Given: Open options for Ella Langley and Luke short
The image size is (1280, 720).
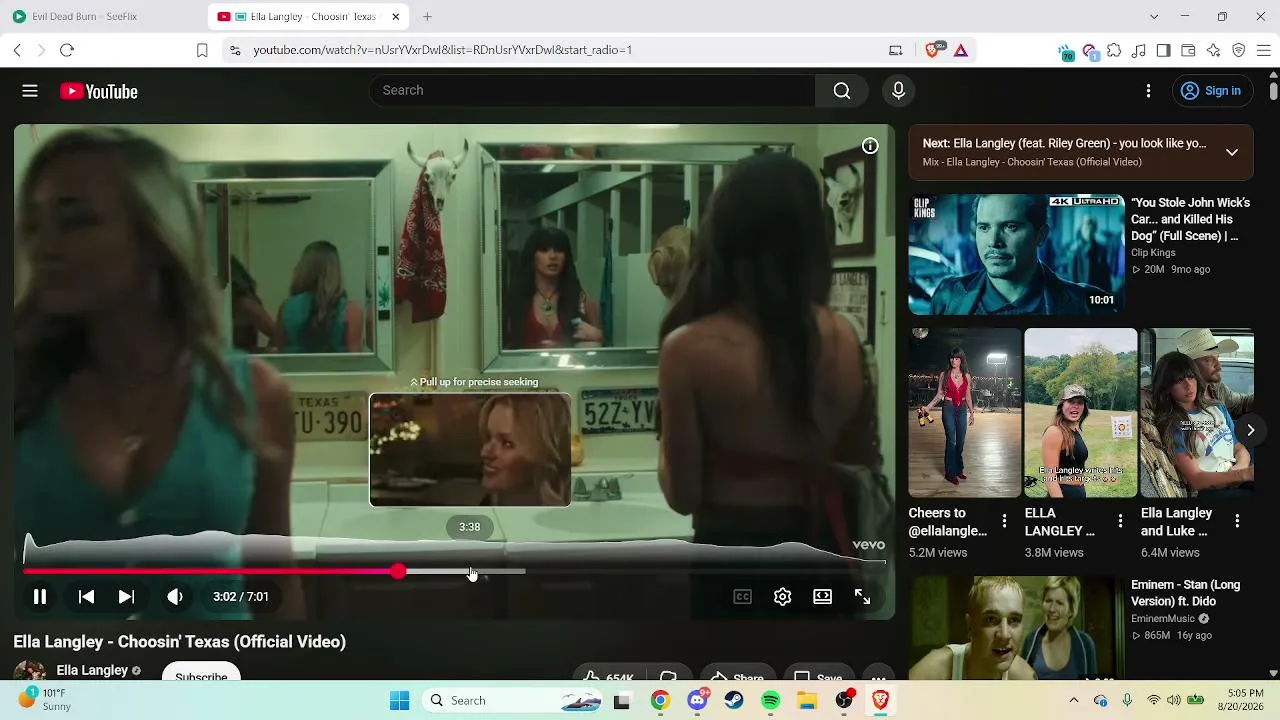Looking at the screenshot, I should (x=1237, y=521).
